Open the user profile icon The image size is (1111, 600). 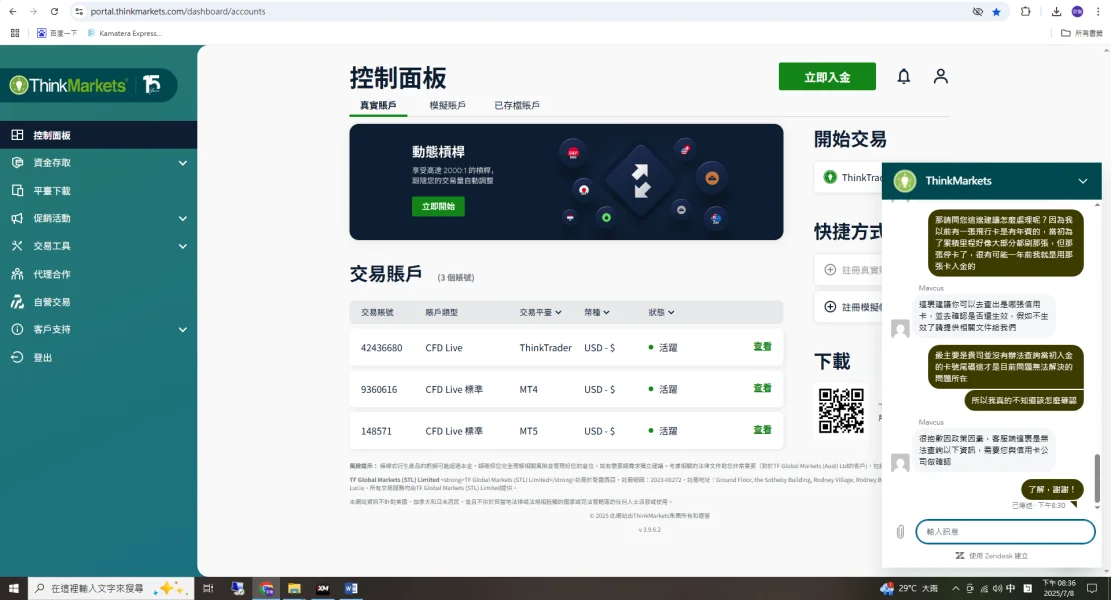click(x=940, y=77)
